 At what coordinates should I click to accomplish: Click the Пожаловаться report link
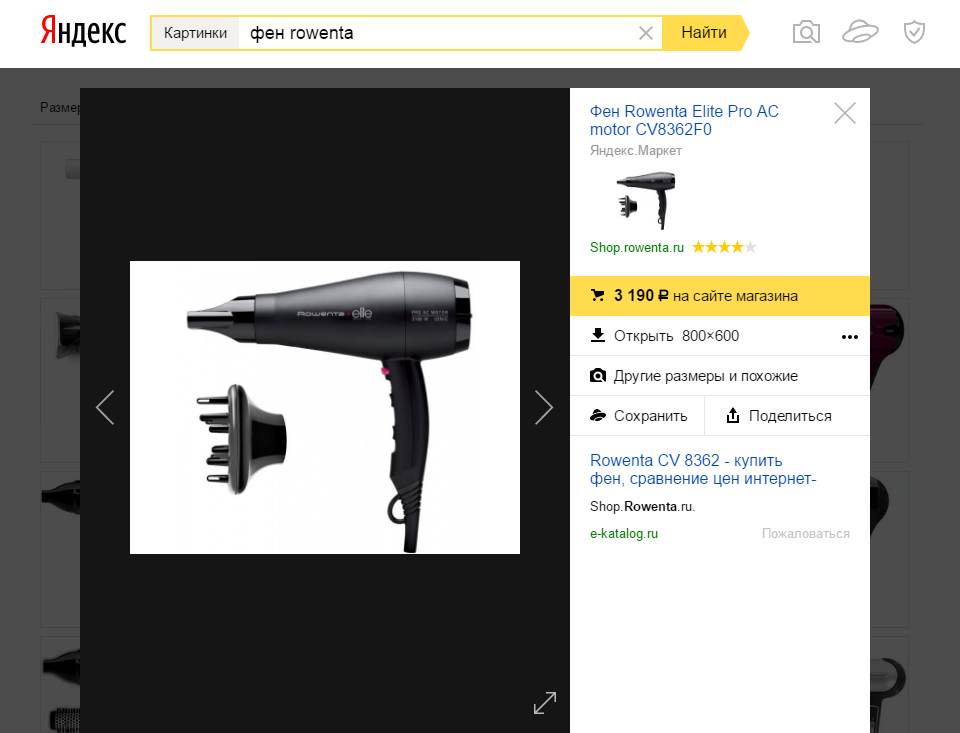tap(806, 533)
